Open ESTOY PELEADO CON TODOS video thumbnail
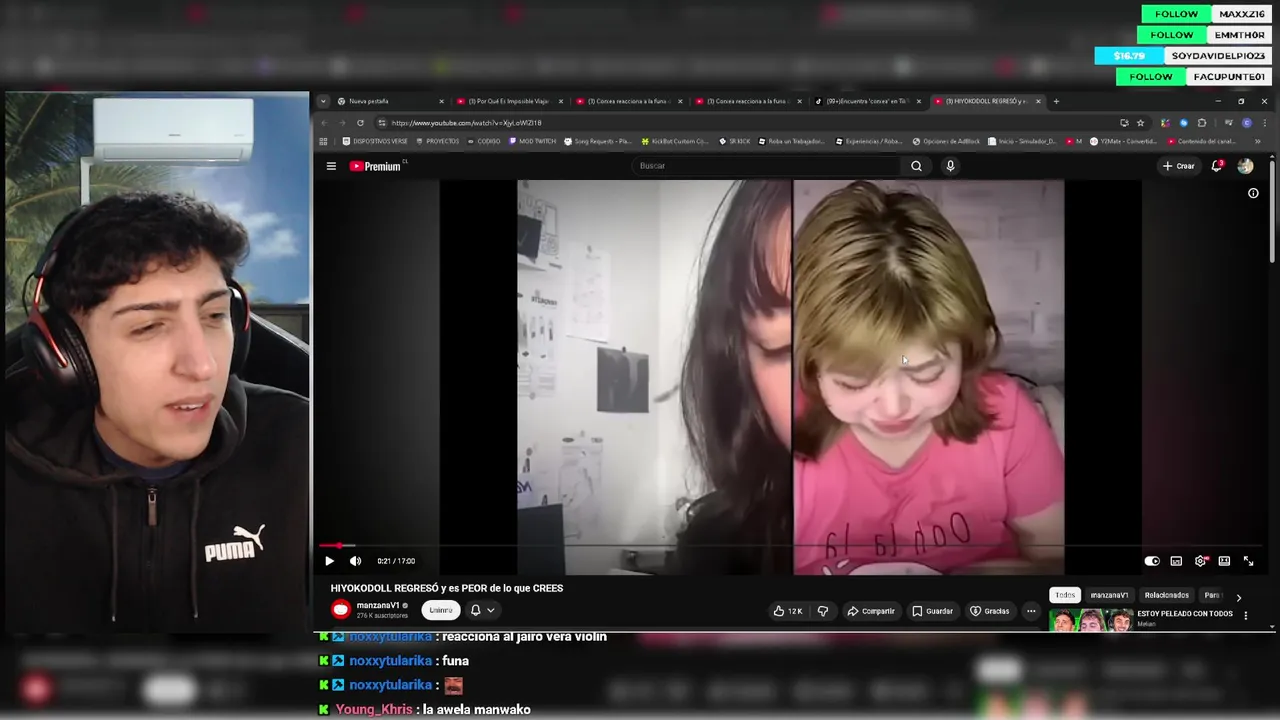 [1091, 620]
